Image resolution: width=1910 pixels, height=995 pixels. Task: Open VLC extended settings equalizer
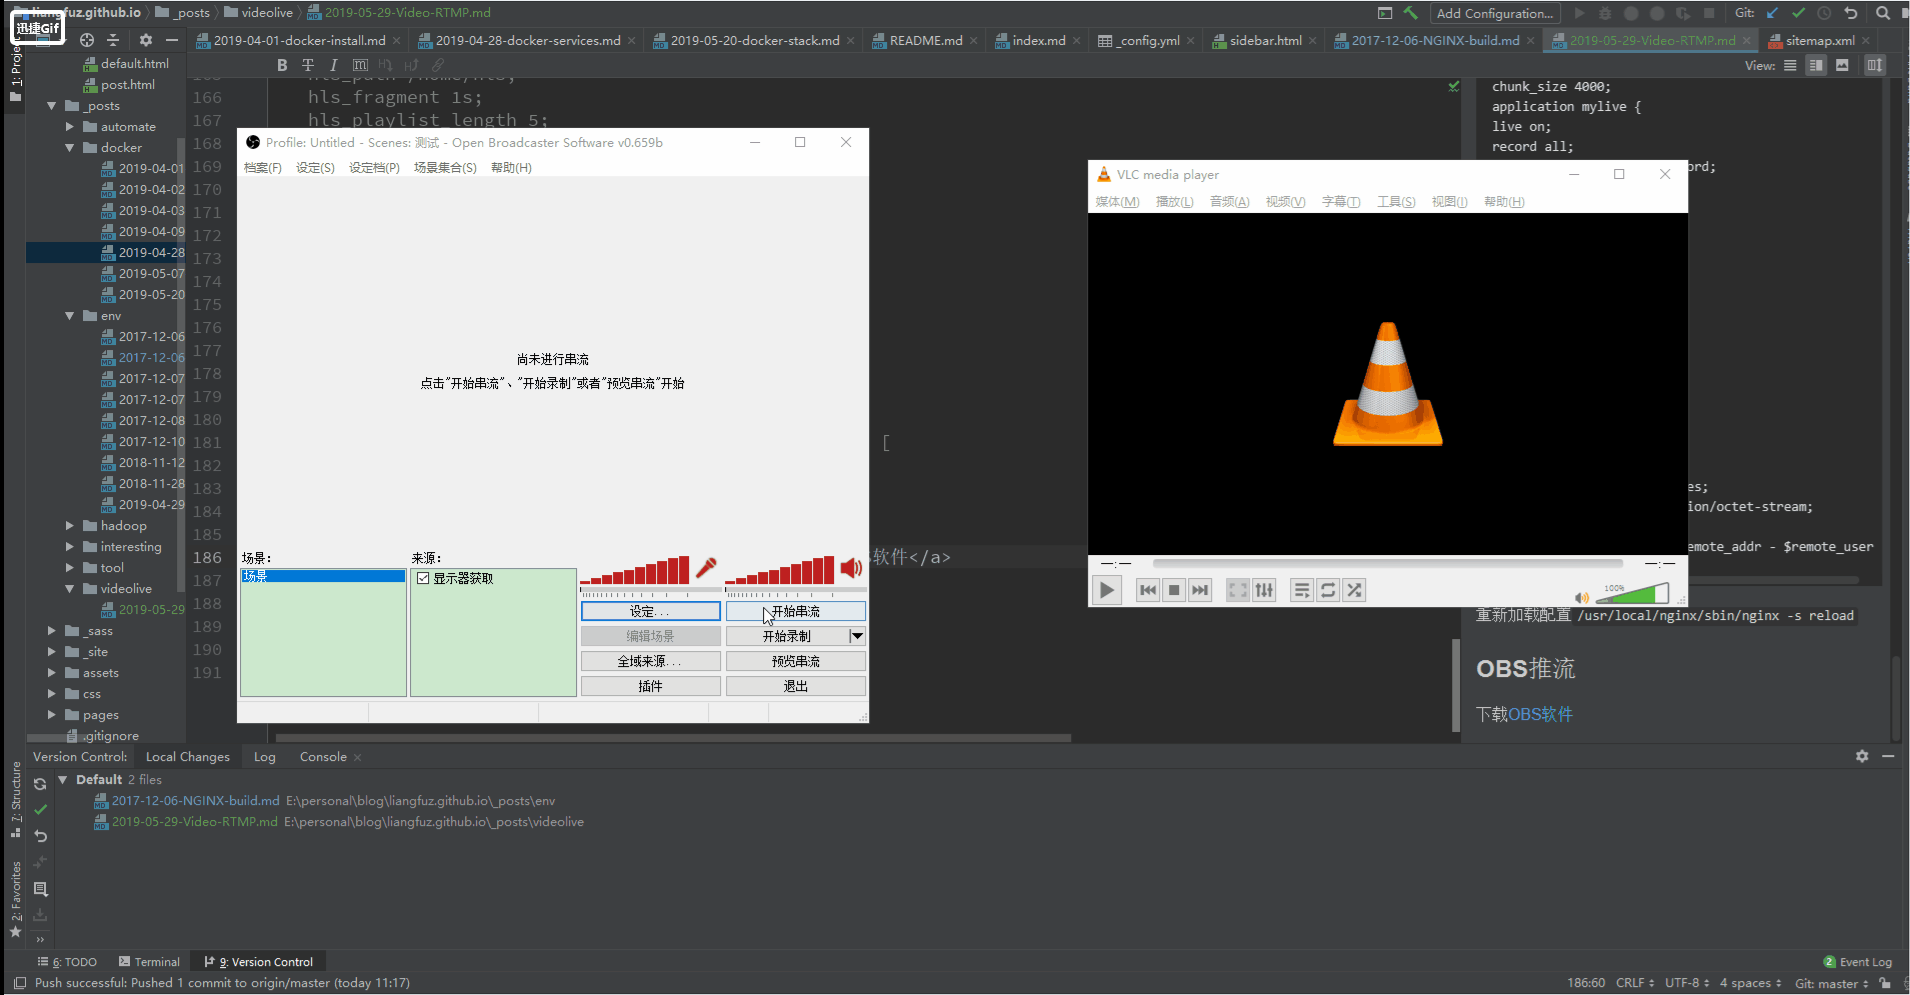click(1264, 590)
